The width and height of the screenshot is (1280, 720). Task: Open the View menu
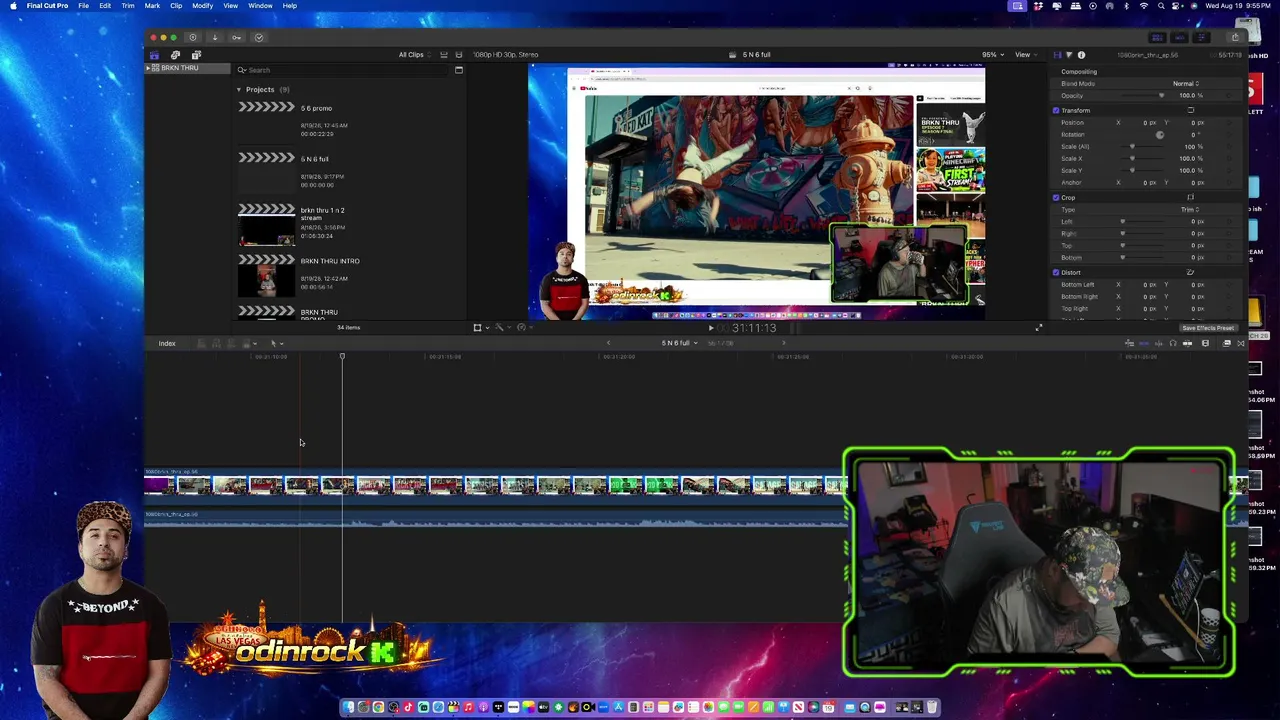click(x=230, y=6)
